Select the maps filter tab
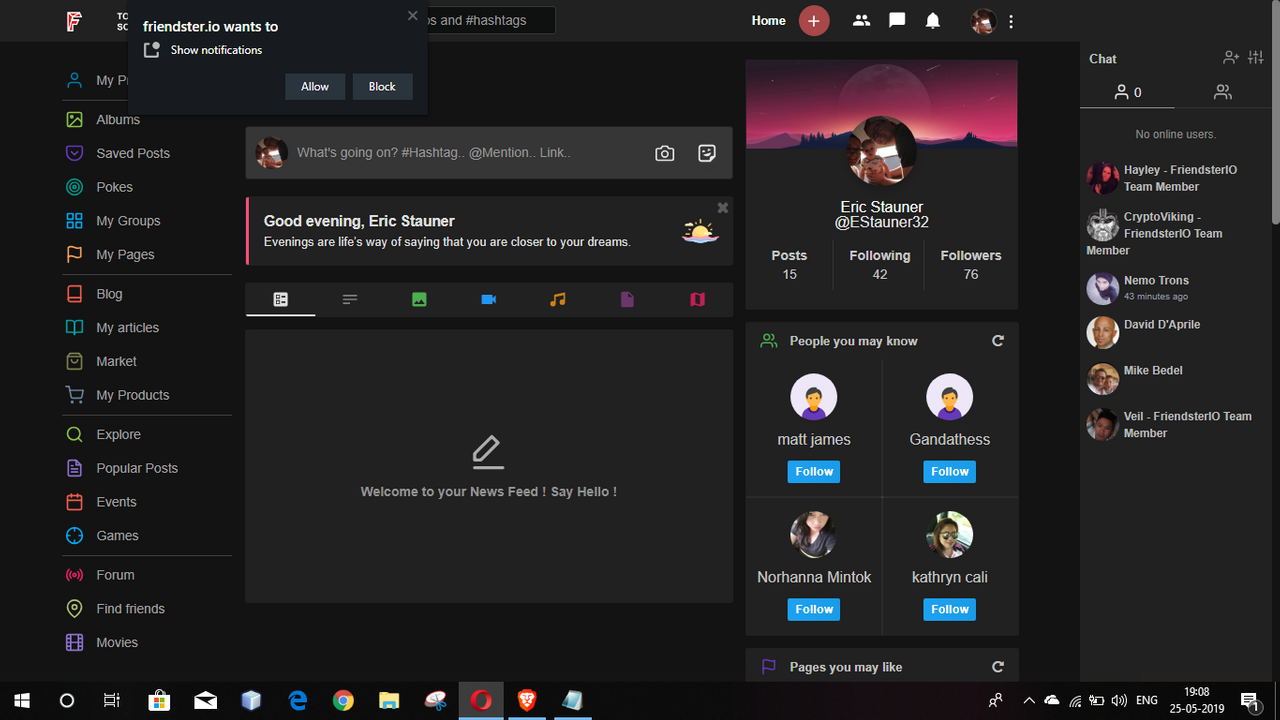 point(698,299)
